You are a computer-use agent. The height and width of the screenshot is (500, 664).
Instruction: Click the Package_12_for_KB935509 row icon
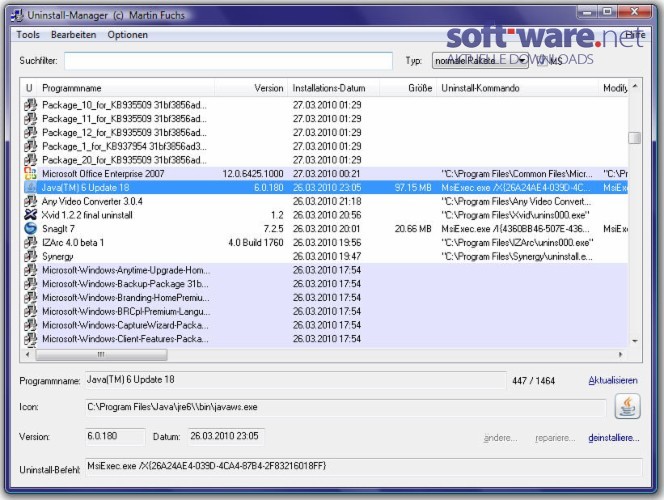click(x=30, y=133)
